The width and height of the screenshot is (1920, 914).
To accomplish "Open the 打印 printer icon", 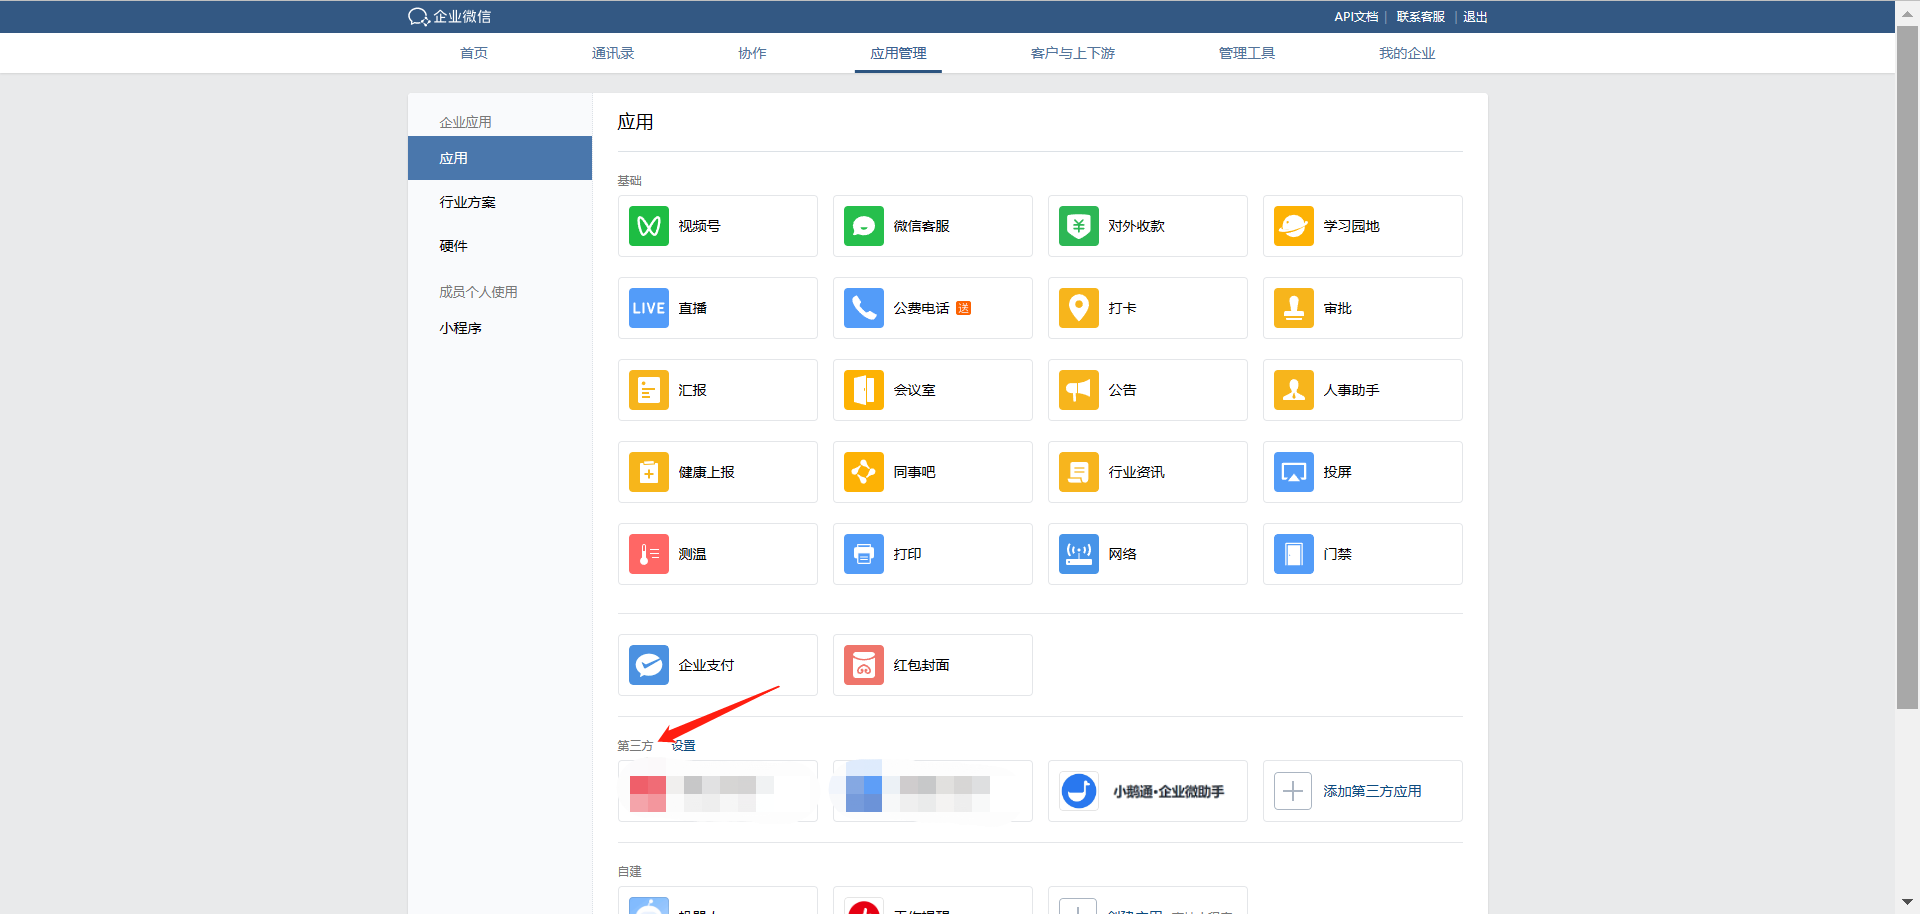I will coord(864,554).
